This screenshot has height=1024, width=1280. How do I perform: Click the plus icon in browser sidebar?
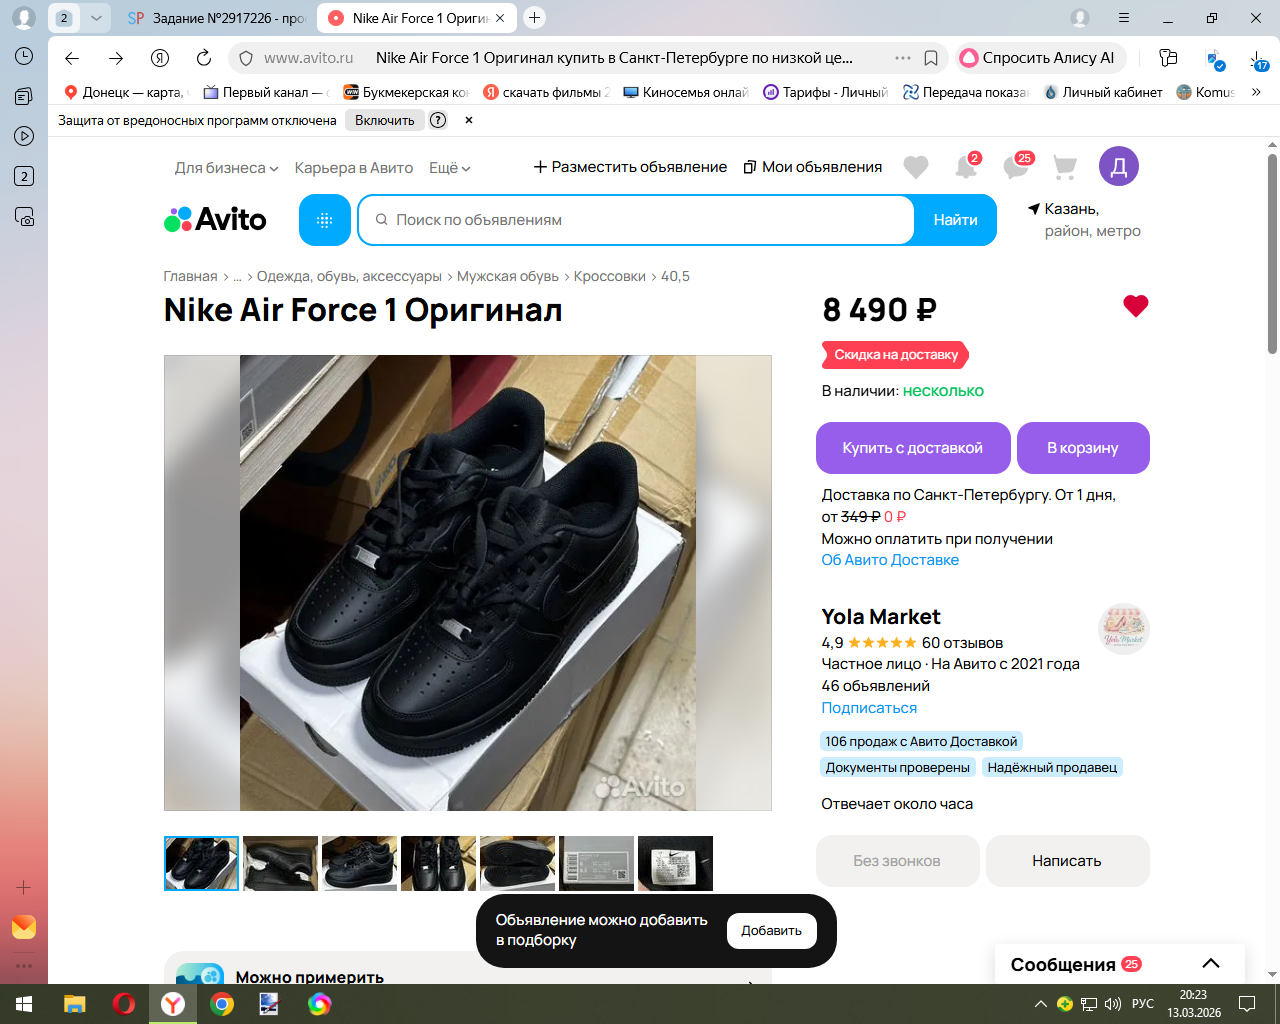(24, 887)
